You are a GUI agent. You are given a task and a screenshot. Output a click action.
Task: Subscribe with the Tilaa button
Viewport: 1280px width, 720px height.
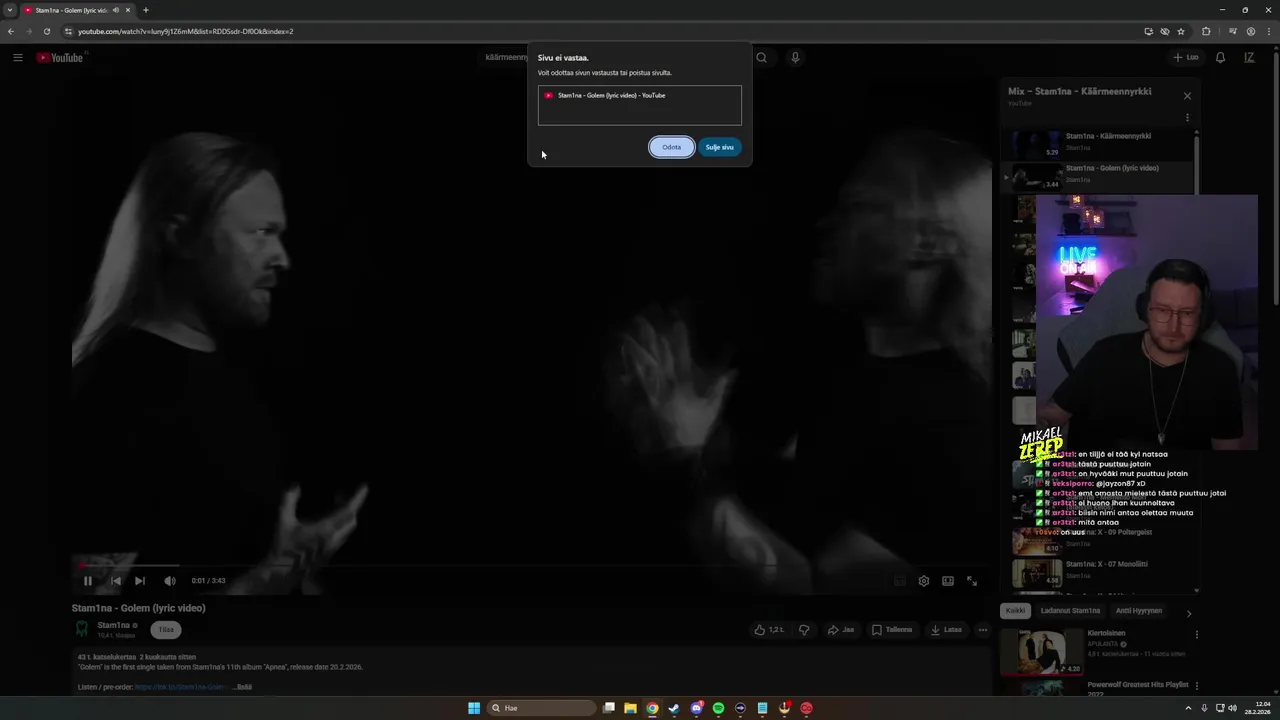(166, 630)
